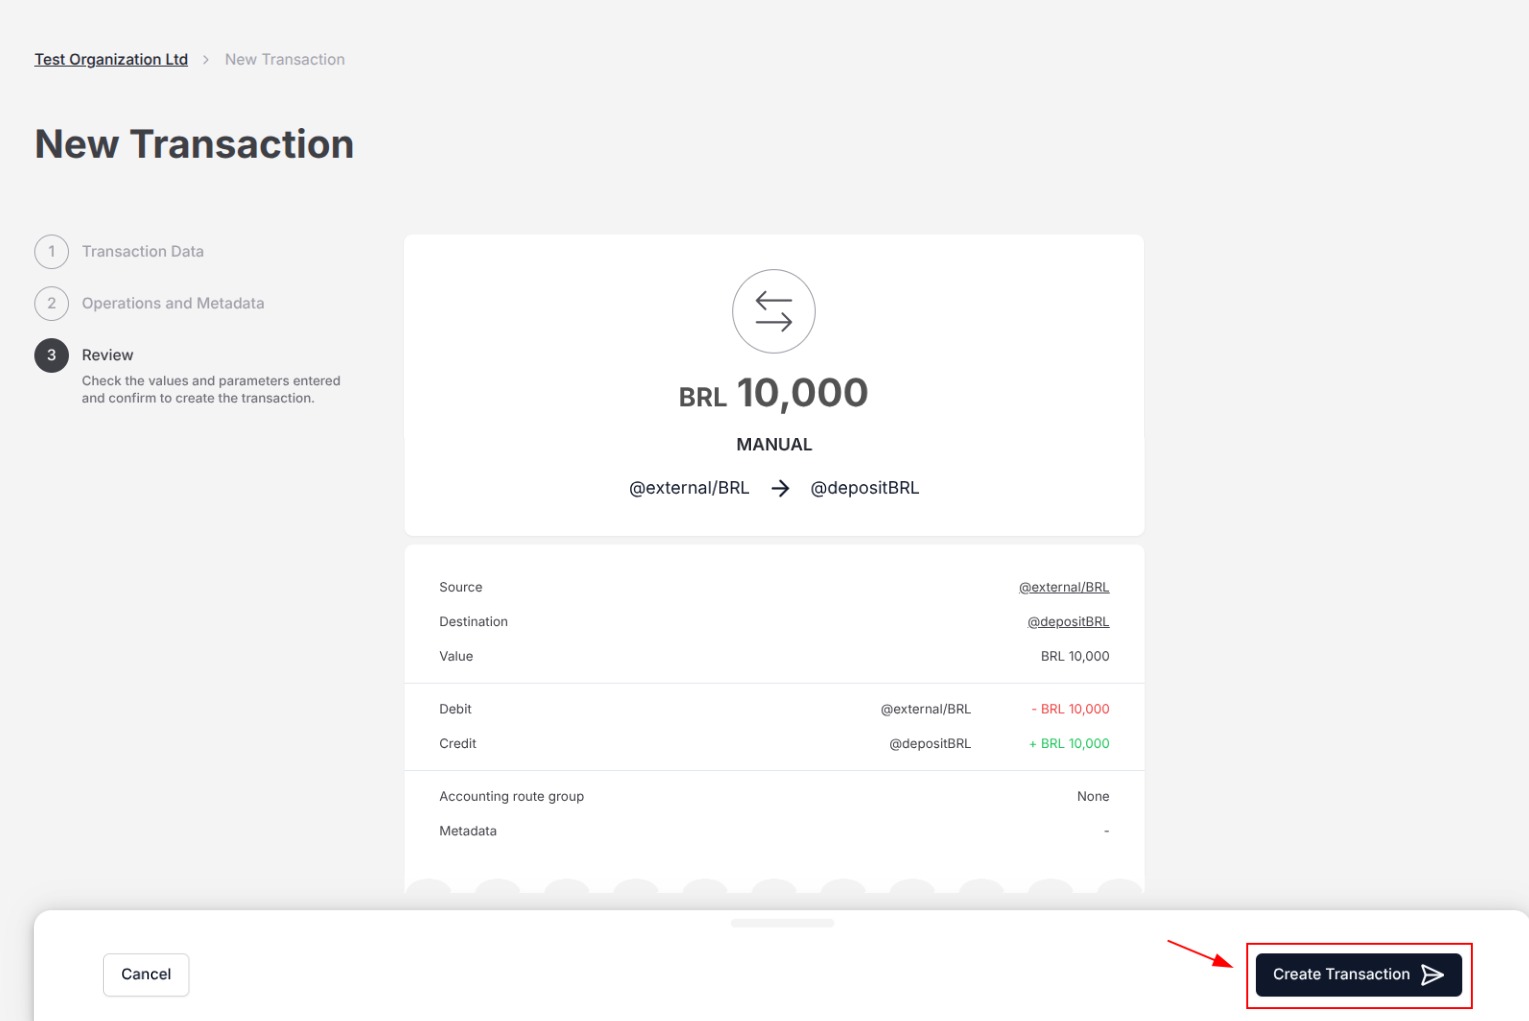The height and width of the screenshot is (1021, 1529).
Task: Click the step 3 number circle
Action: (x=52, y=355)
